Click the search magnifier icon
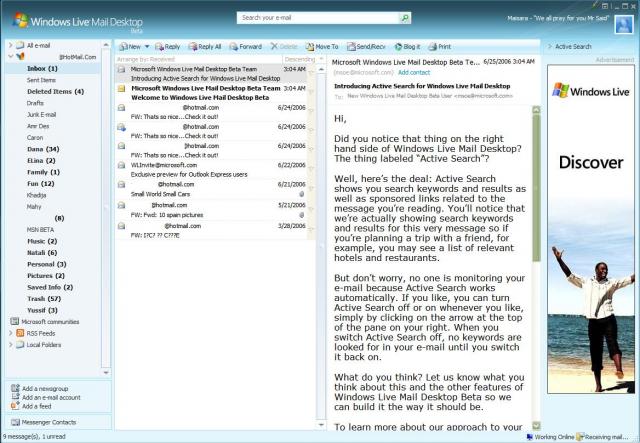Screen dimensions: 640x443 coord(405,18)
